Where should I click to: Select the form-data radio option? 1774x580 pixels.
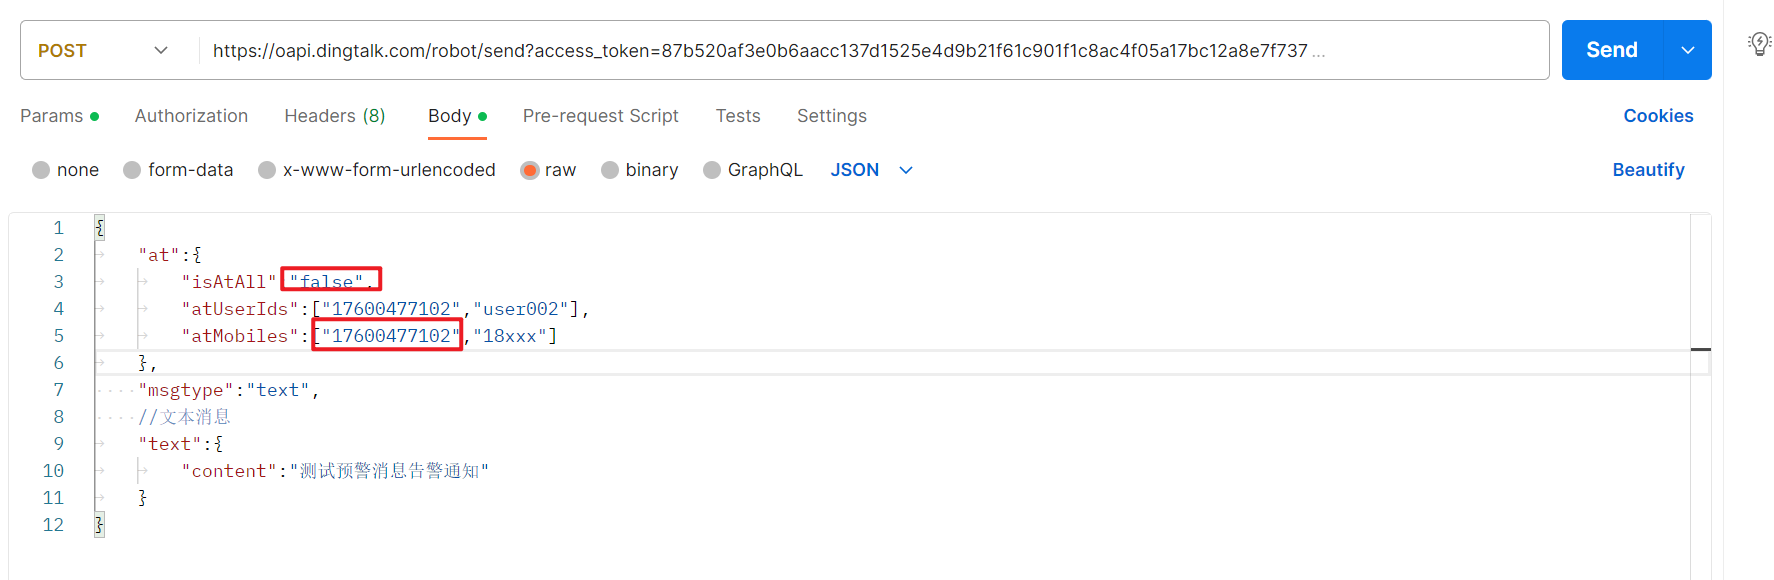click(132, 170)
